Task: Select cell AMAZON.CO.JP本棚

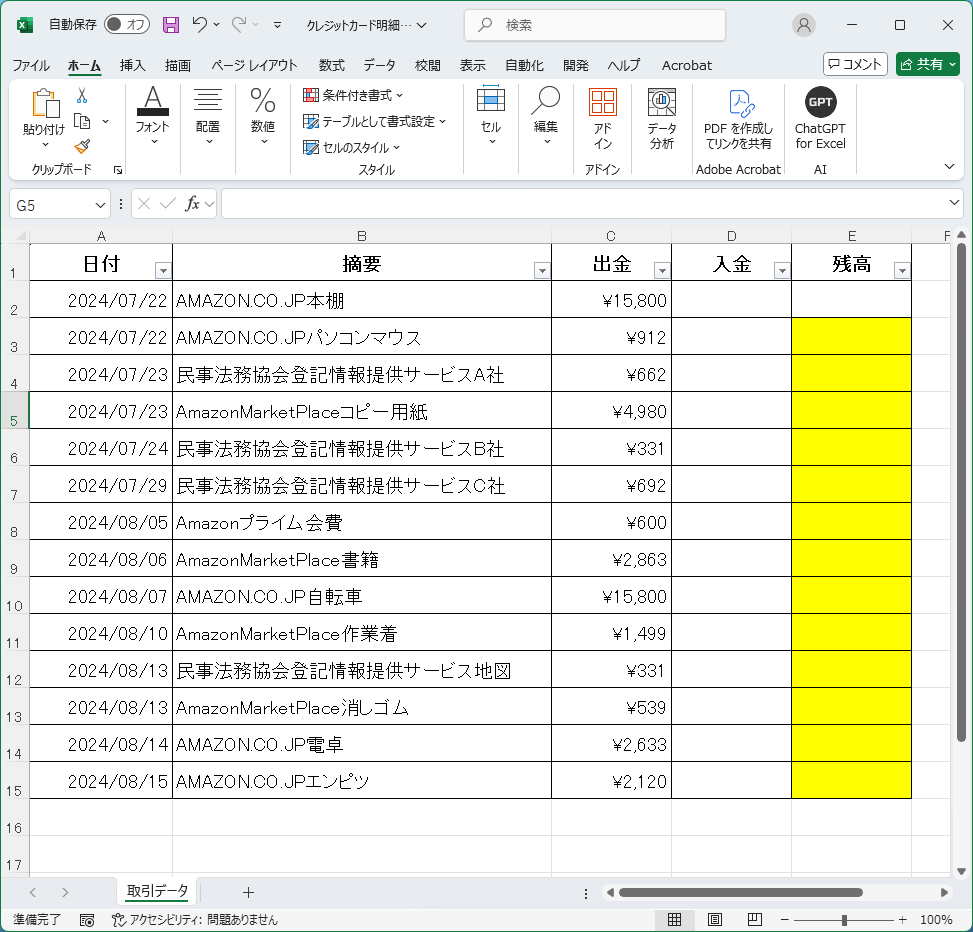Action: point(362,300)
